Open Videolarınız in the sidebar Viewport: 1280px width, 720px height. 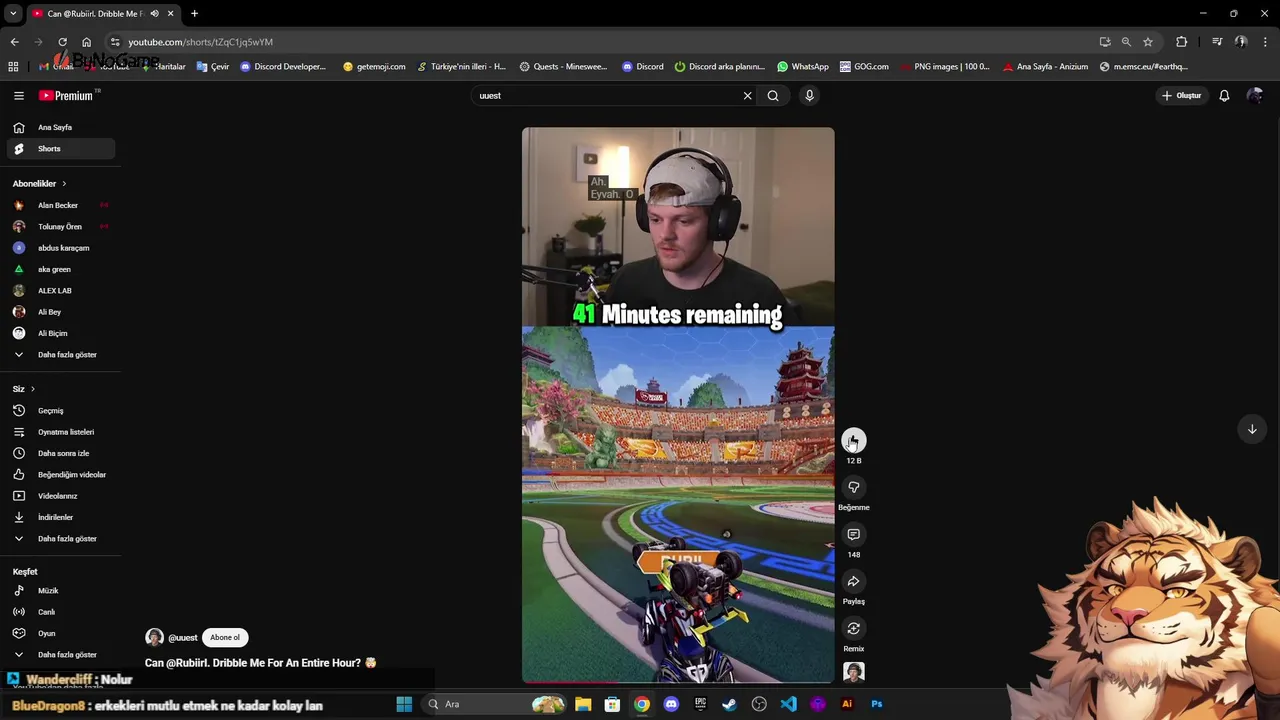point(61,496)
